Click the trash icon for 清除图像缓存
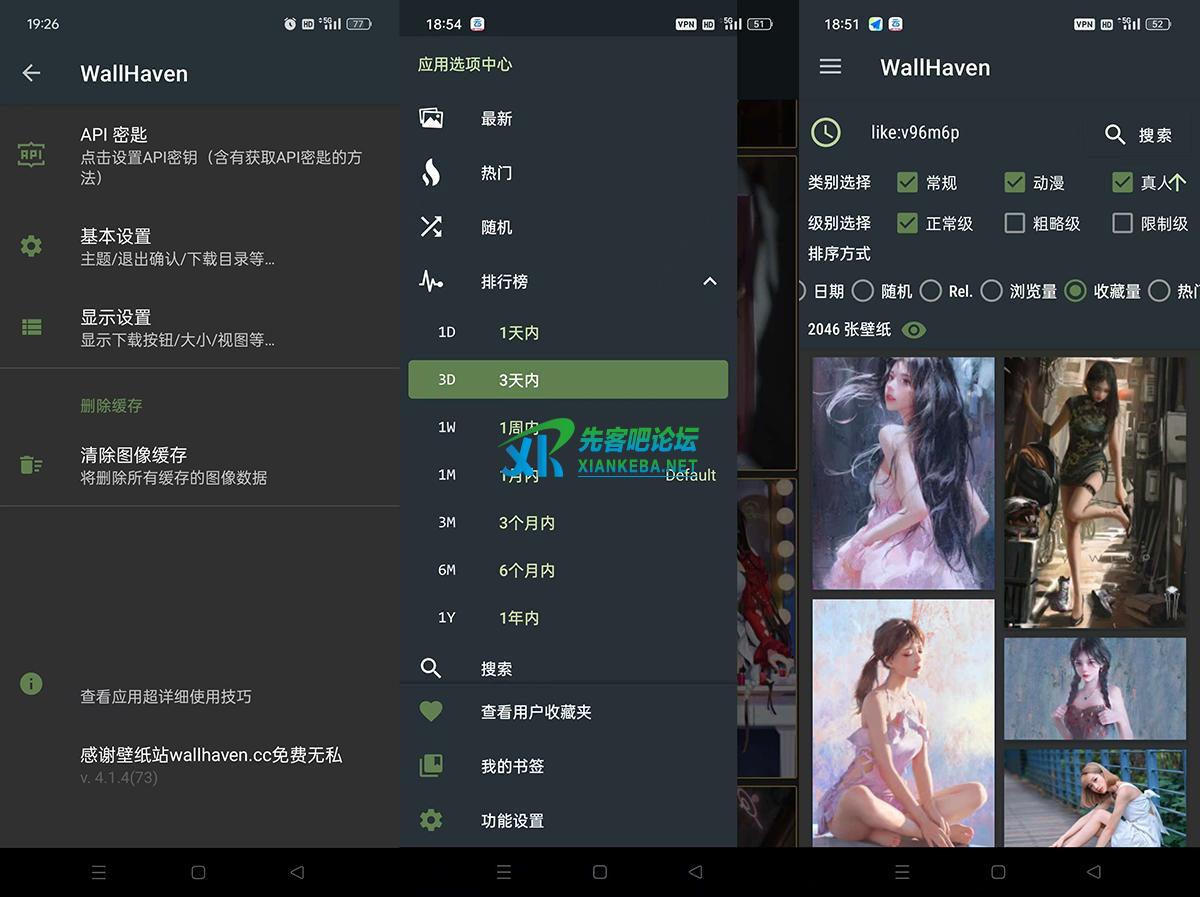This screenshot has height=897, width=1200. click(x=32, y=465)
